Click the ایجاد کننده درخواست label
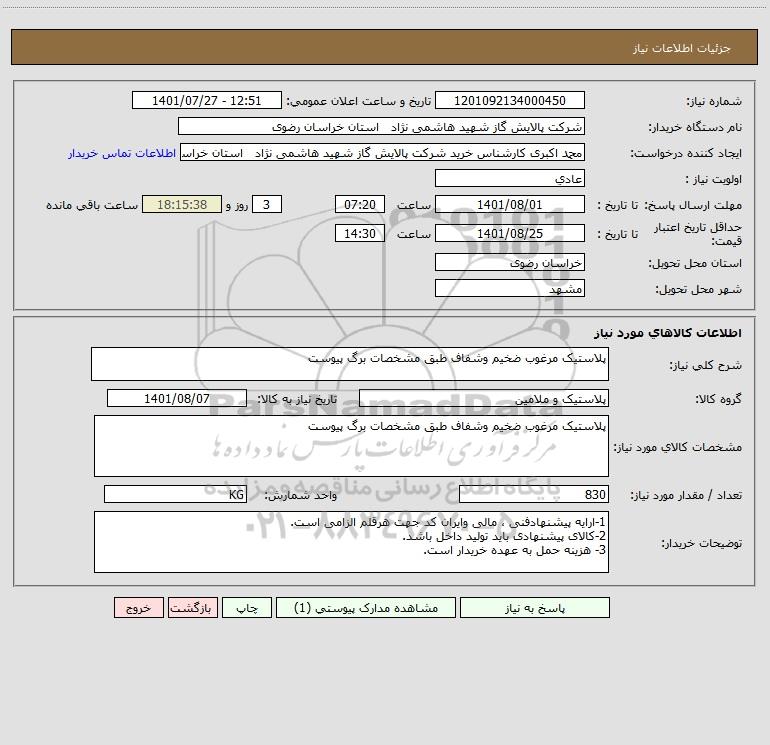The image size is (770, 745). pos(686,154)
